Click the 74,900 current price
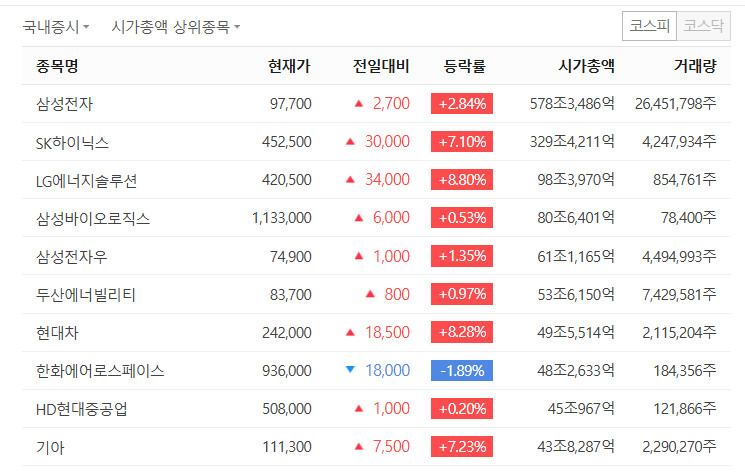This screenshot has width=745, height=475. [291, 256]
